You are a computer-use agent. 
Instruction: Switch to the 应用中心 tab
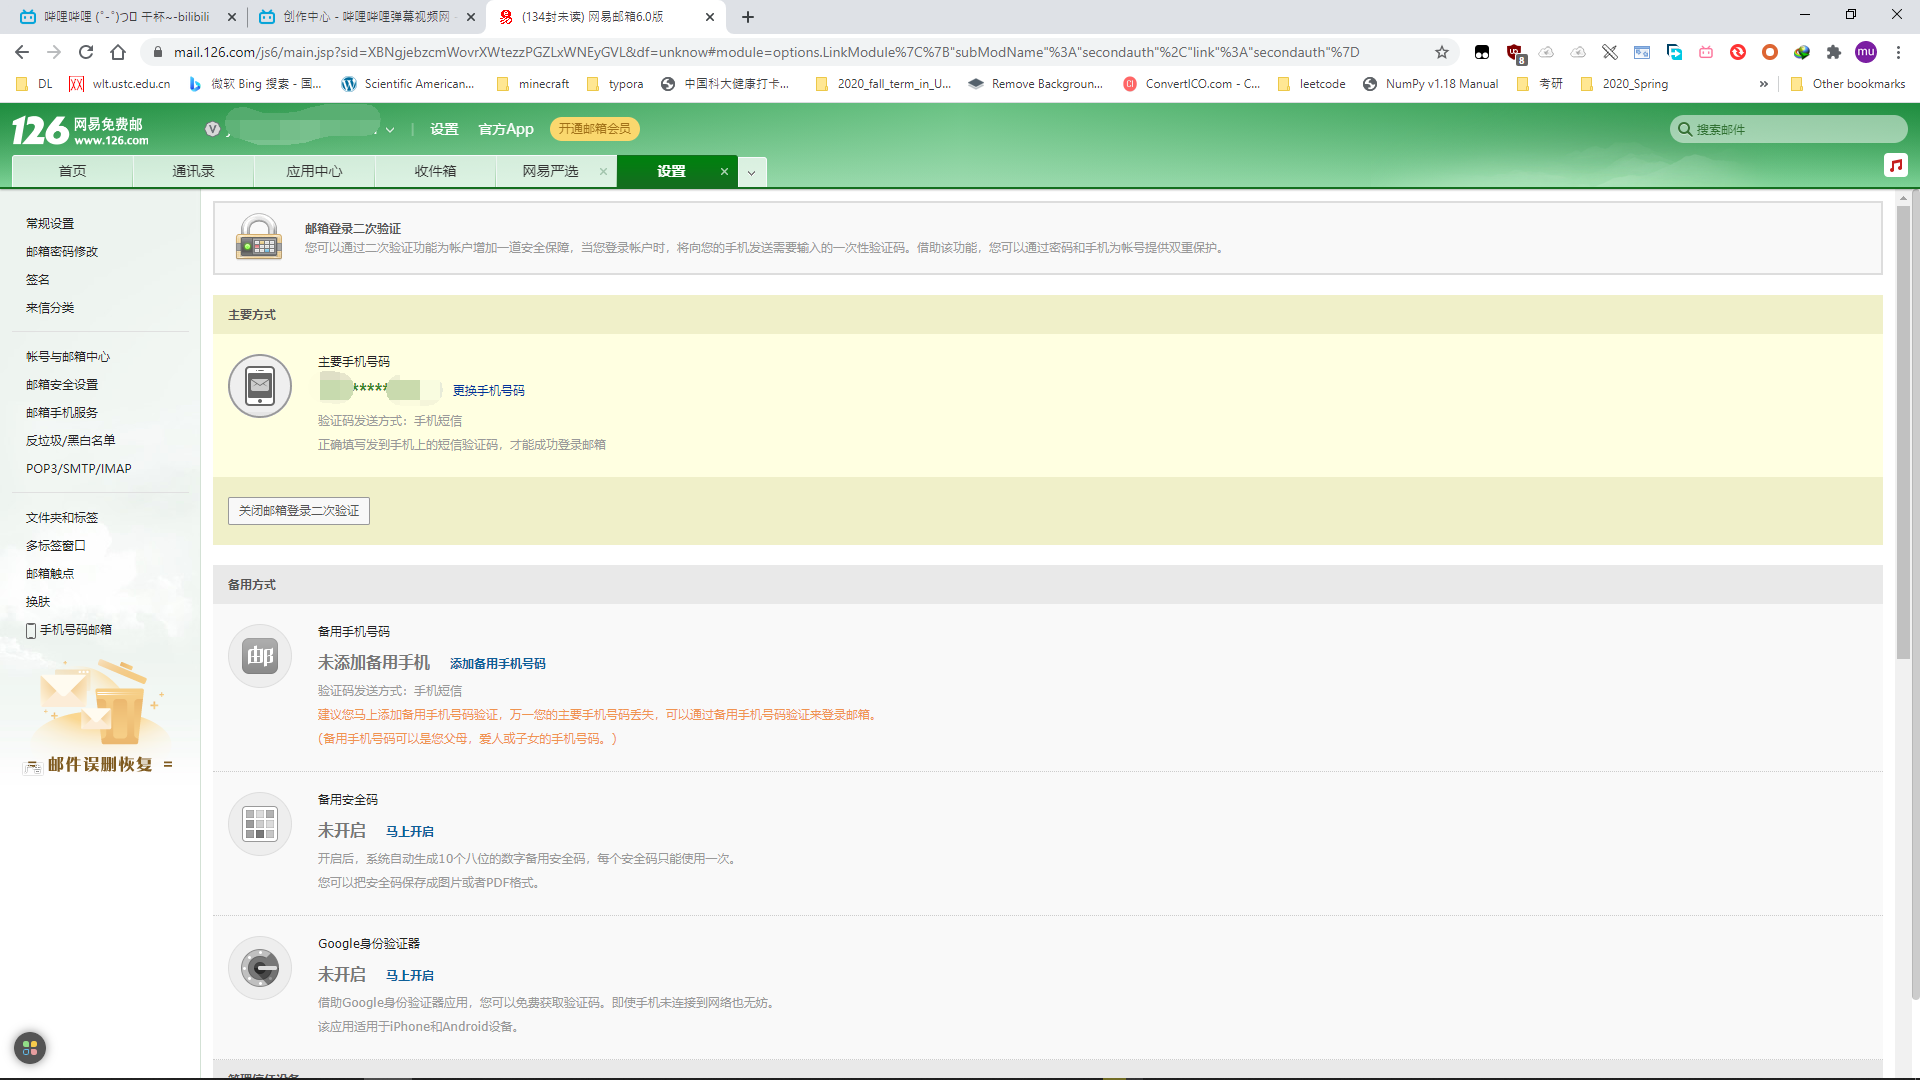coord(313,170)
